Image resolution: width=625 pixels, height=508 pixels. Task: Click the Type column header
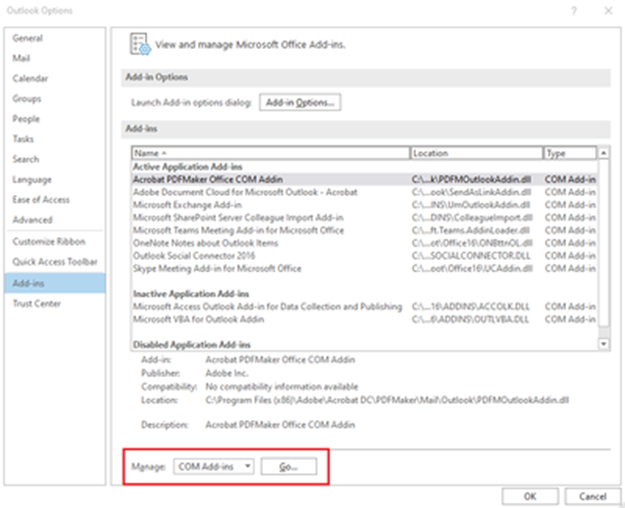(568, 153)
